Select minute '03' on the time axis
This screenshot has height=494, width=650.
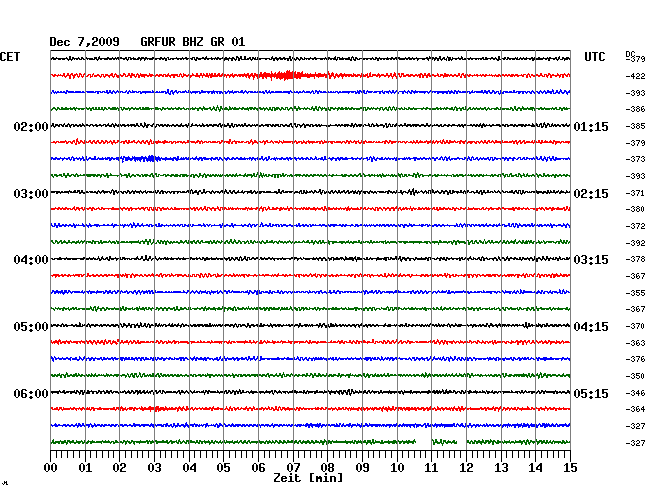[154, 467]
